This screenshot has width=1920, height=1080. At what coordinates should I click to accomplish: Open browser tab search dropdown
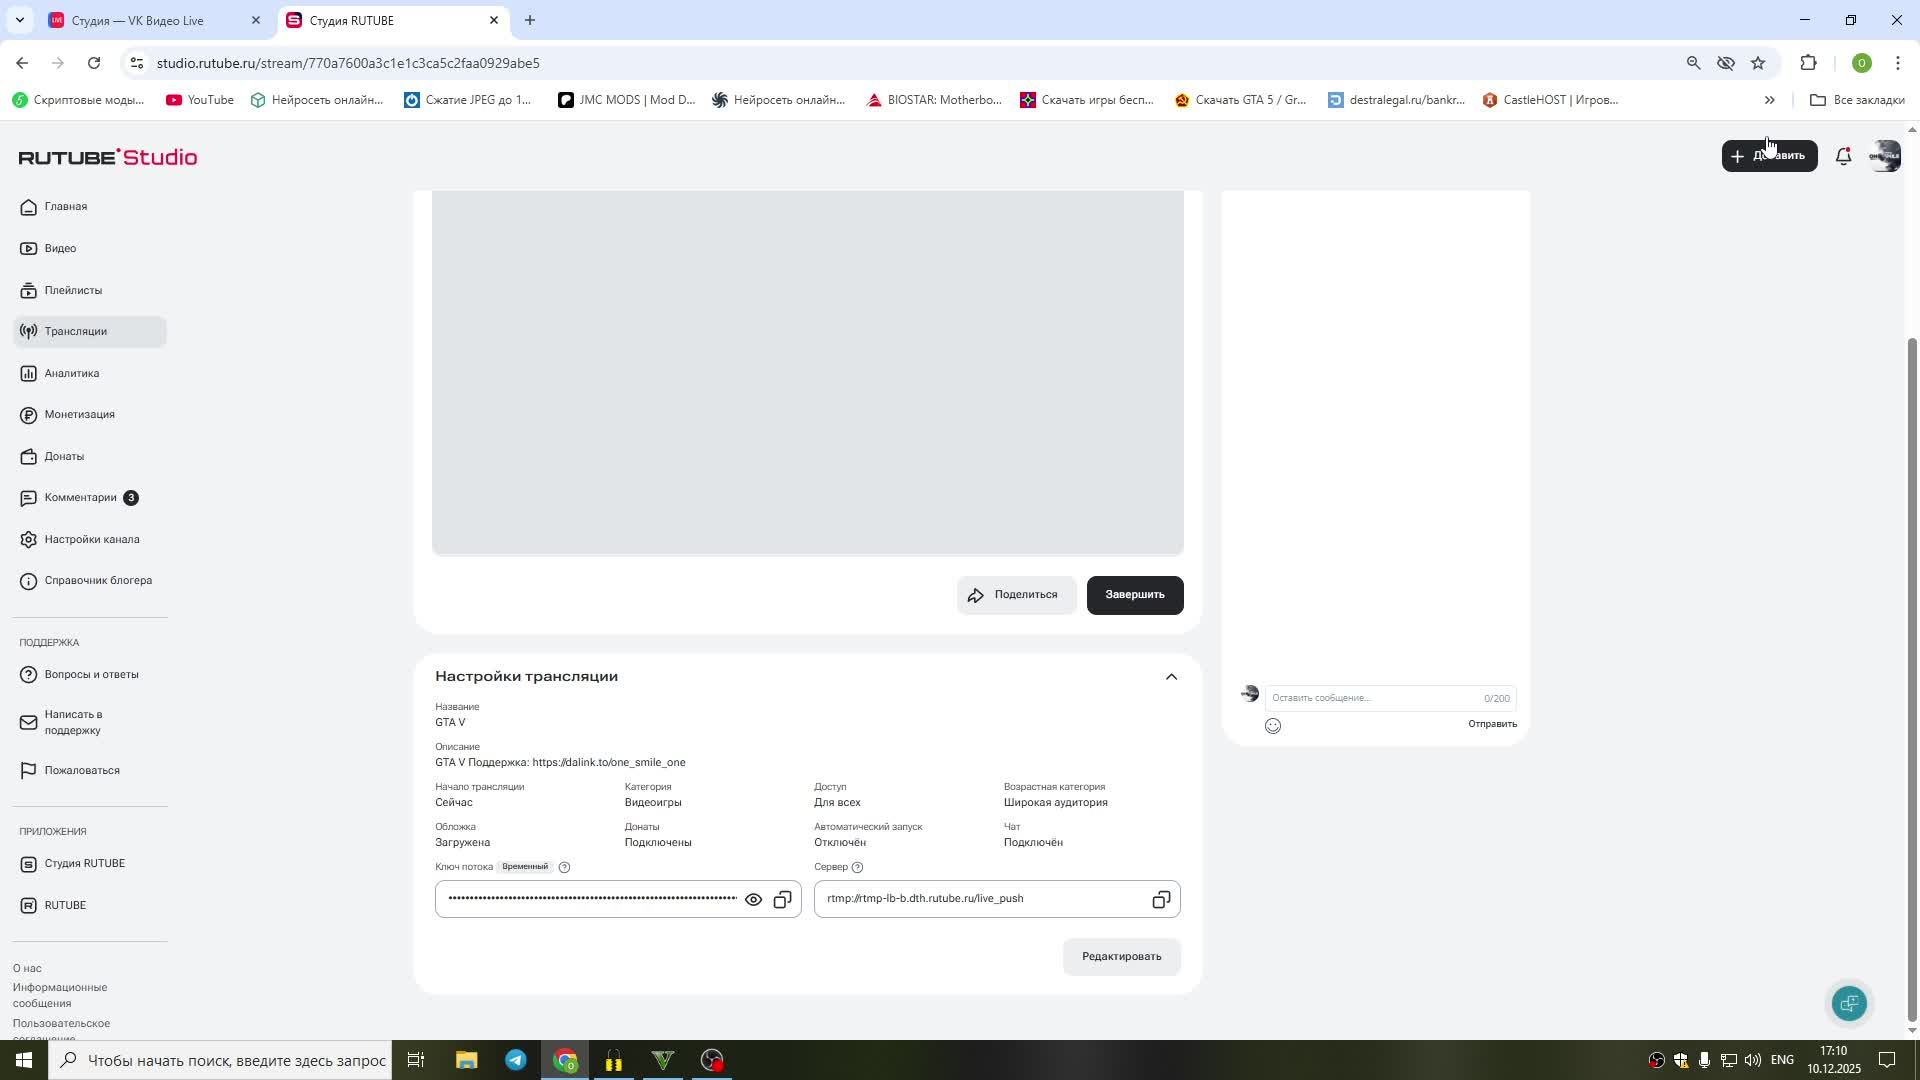pyautogui.click(x=19, y=20)
